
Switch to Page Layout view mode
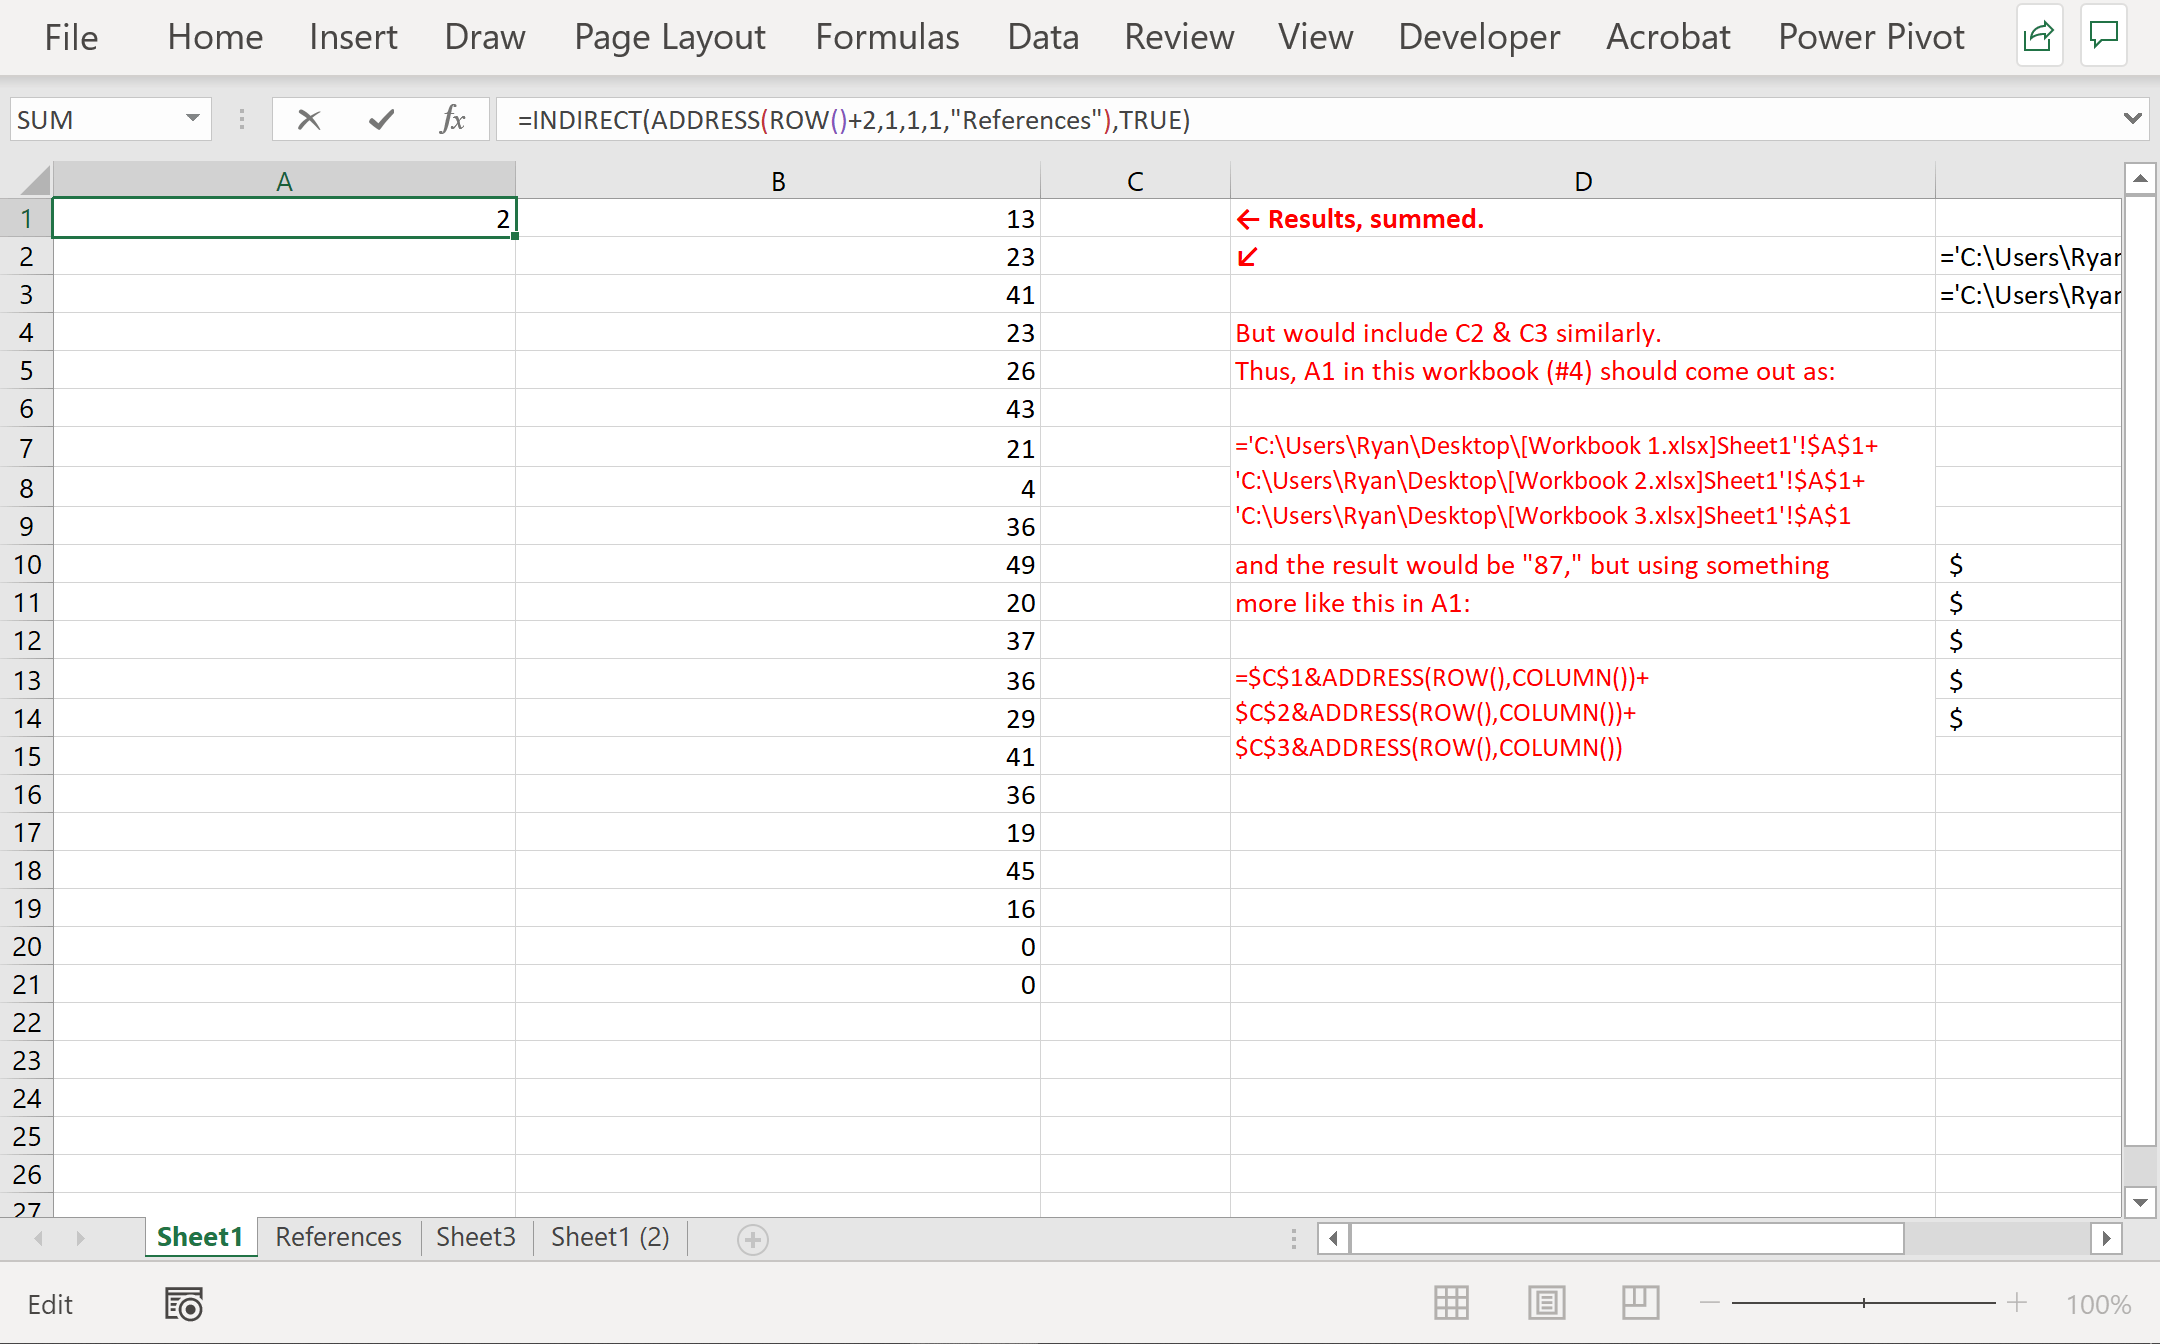tap(1546, 1303)
